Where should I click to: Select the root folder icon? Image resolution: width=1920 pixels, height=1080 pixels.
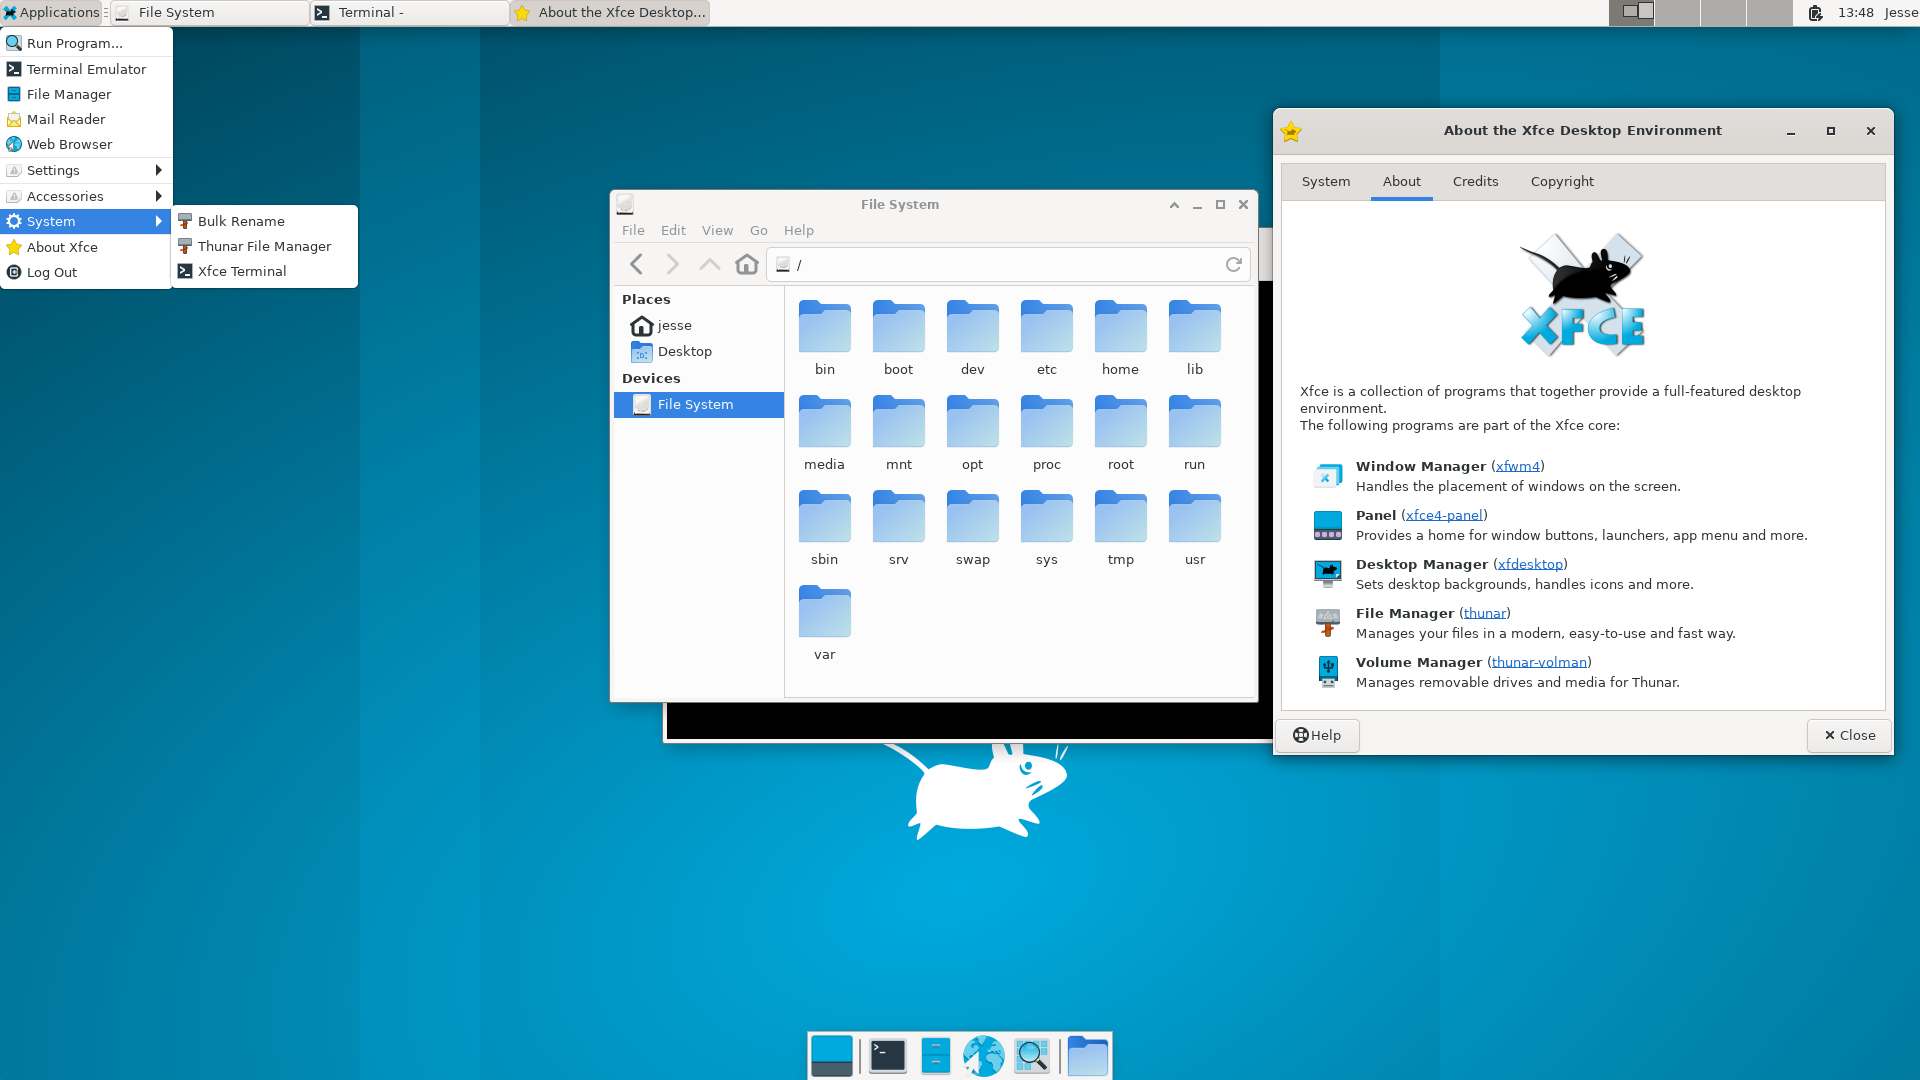pos(1120,422)
